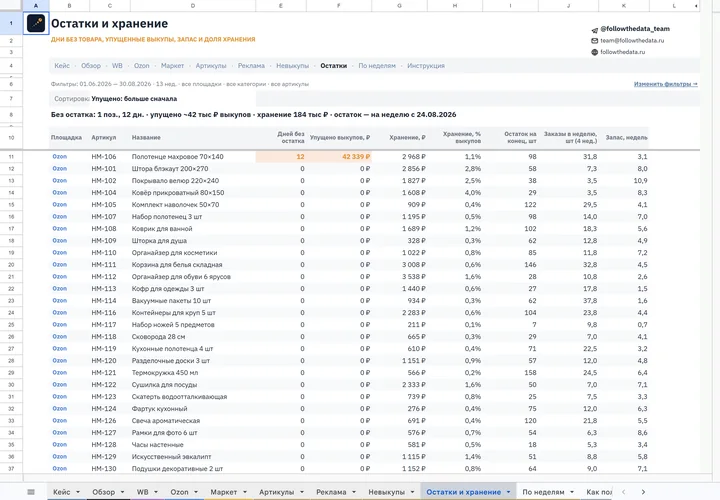Expand the Кейс sheet tab dropdown arrow
This screenshot has height=500, width=720.
(x=78, y=492)
